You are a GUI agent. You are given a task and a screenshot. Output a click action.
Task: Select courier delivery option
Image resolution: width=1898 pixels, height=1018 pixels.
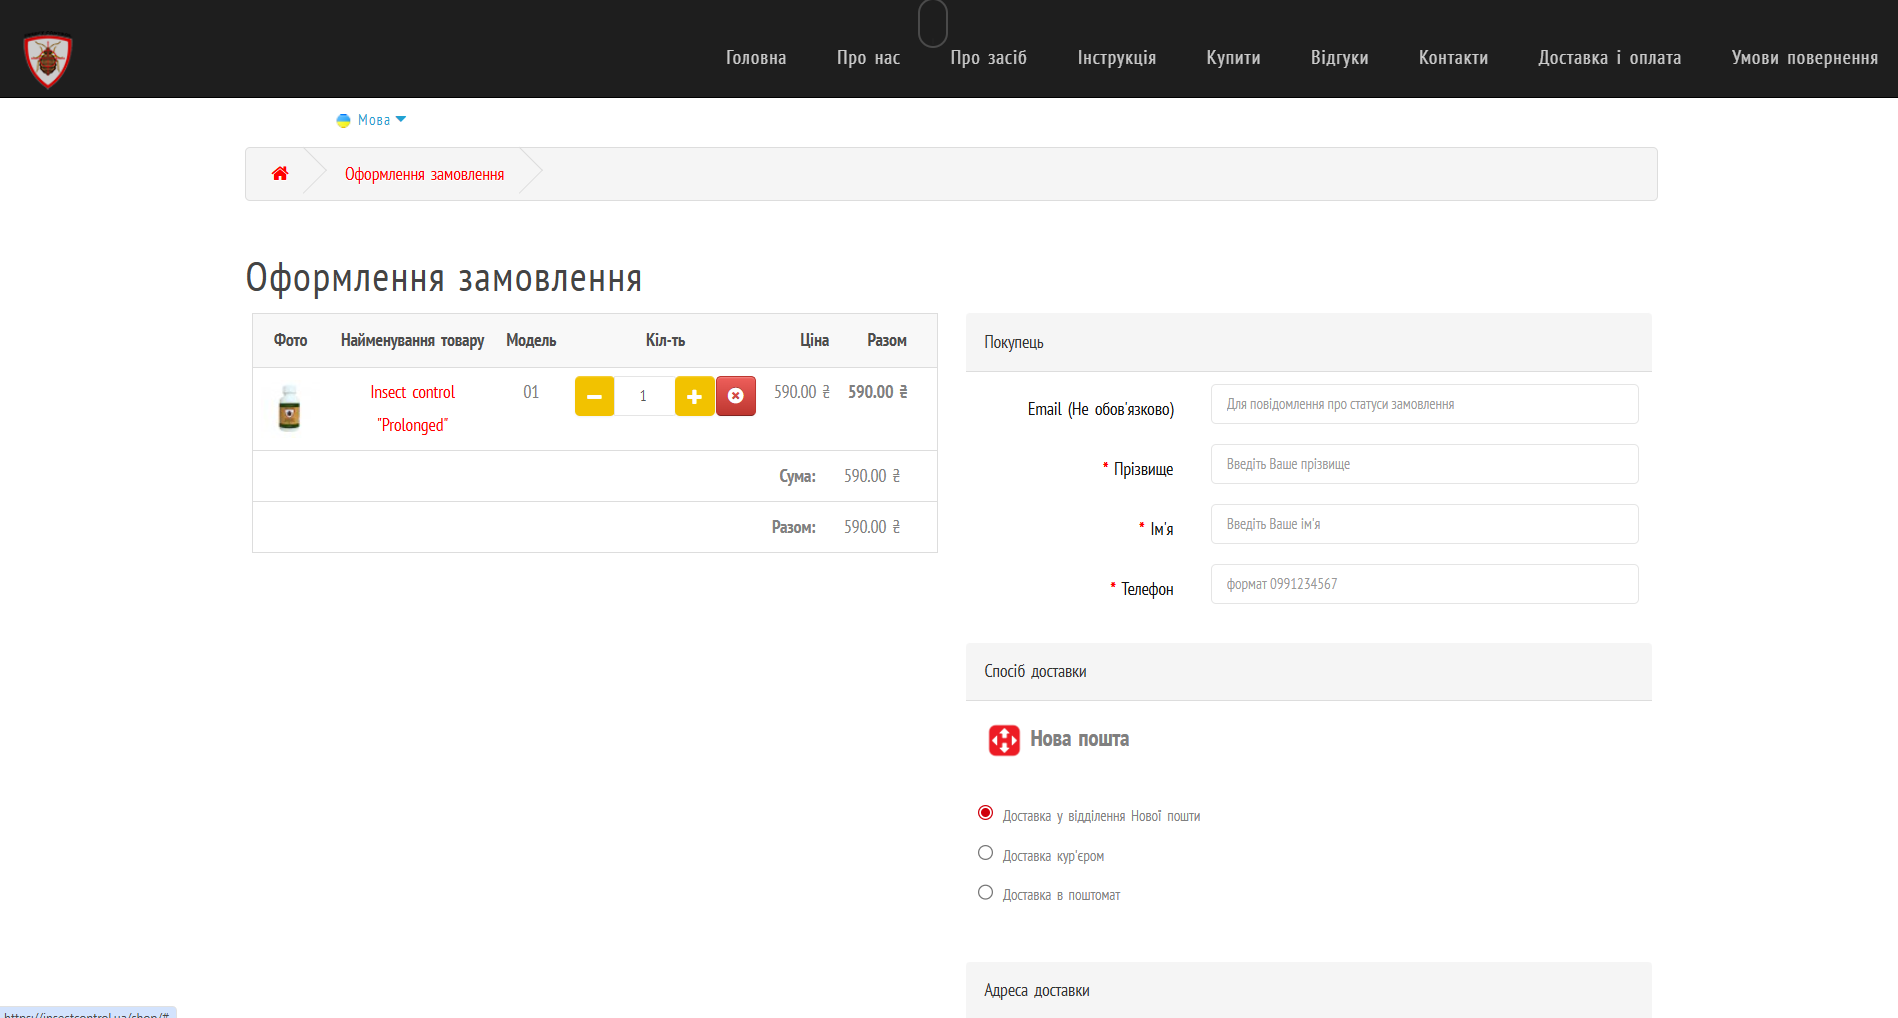986,853
